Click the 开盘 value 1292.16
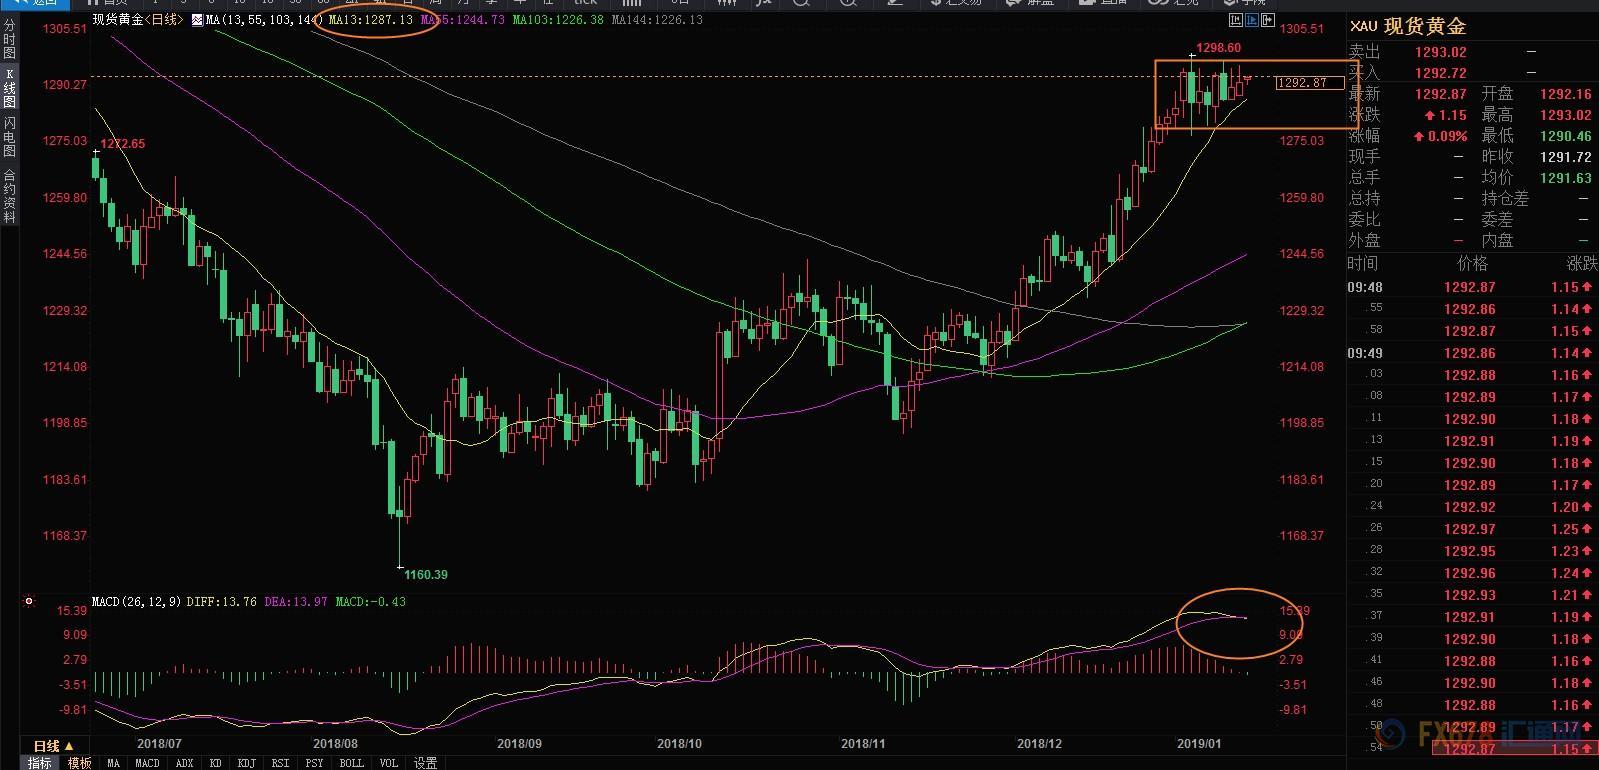Screen dimensions: 1599x770 tap(1566, 94)
